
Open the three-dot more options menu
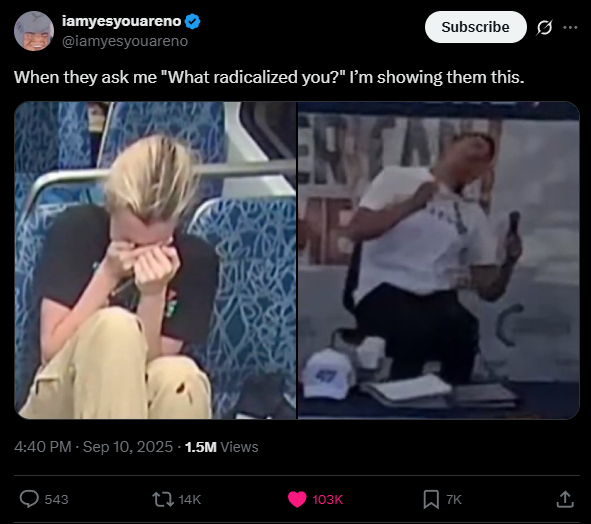click(570, 27)
